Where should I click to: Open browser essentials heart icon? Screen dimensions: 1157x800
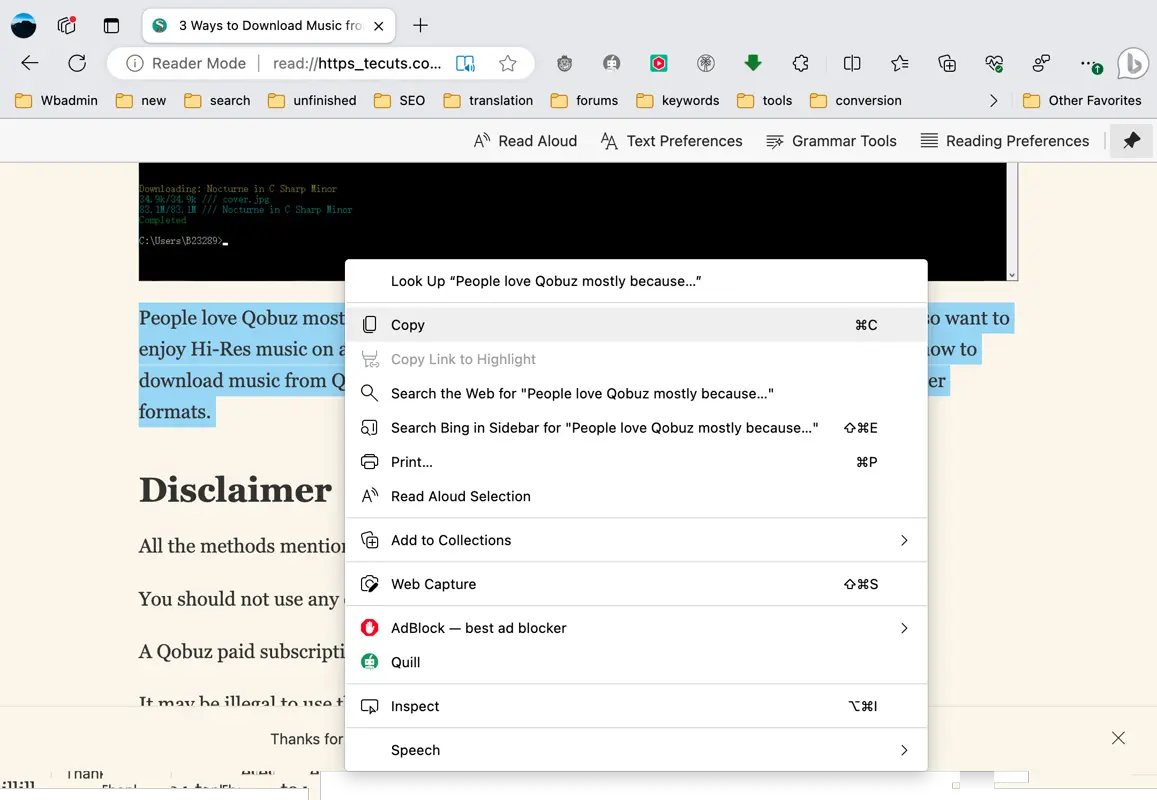[x=994, y=63]
